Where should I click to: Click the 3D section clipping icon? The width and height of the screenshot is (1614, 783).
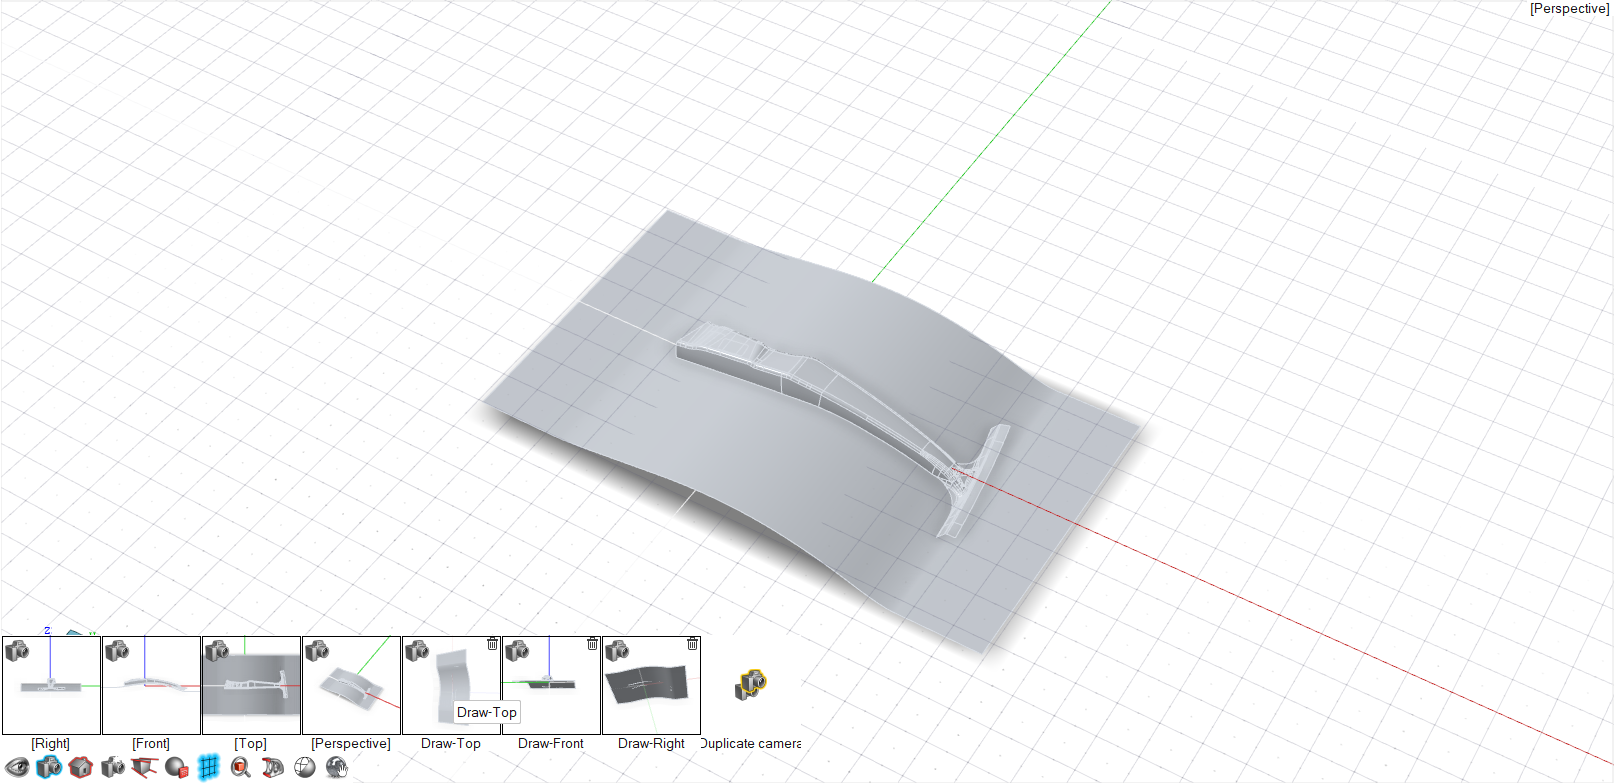tap(273, 767)
